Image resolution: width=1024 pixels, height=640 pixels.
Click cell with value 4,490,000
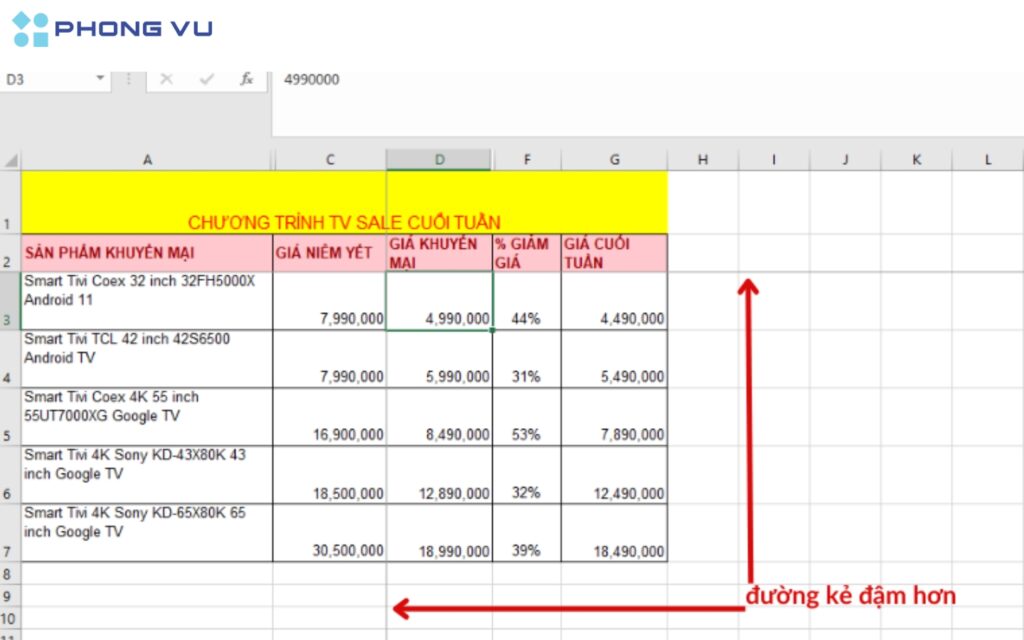coord(615,301)
